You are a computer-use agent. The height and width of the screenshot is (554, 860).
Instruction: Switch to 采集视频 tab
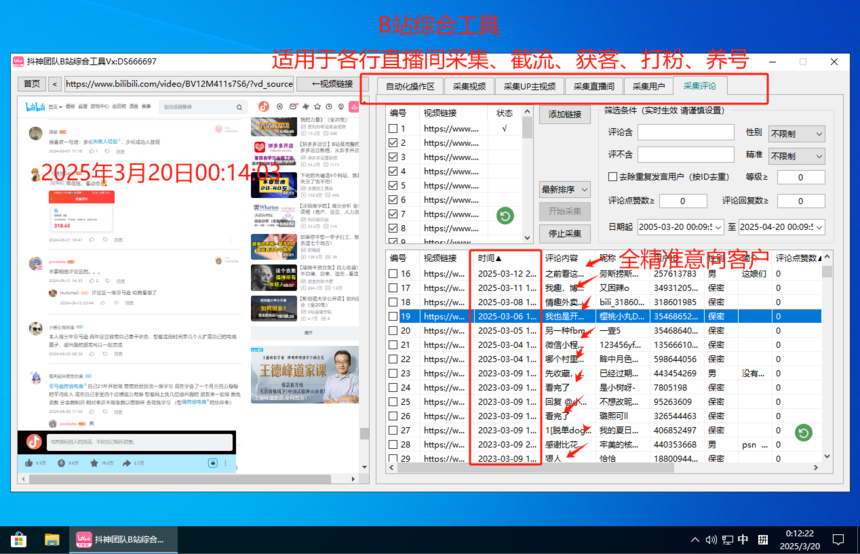tap(469, 87)
